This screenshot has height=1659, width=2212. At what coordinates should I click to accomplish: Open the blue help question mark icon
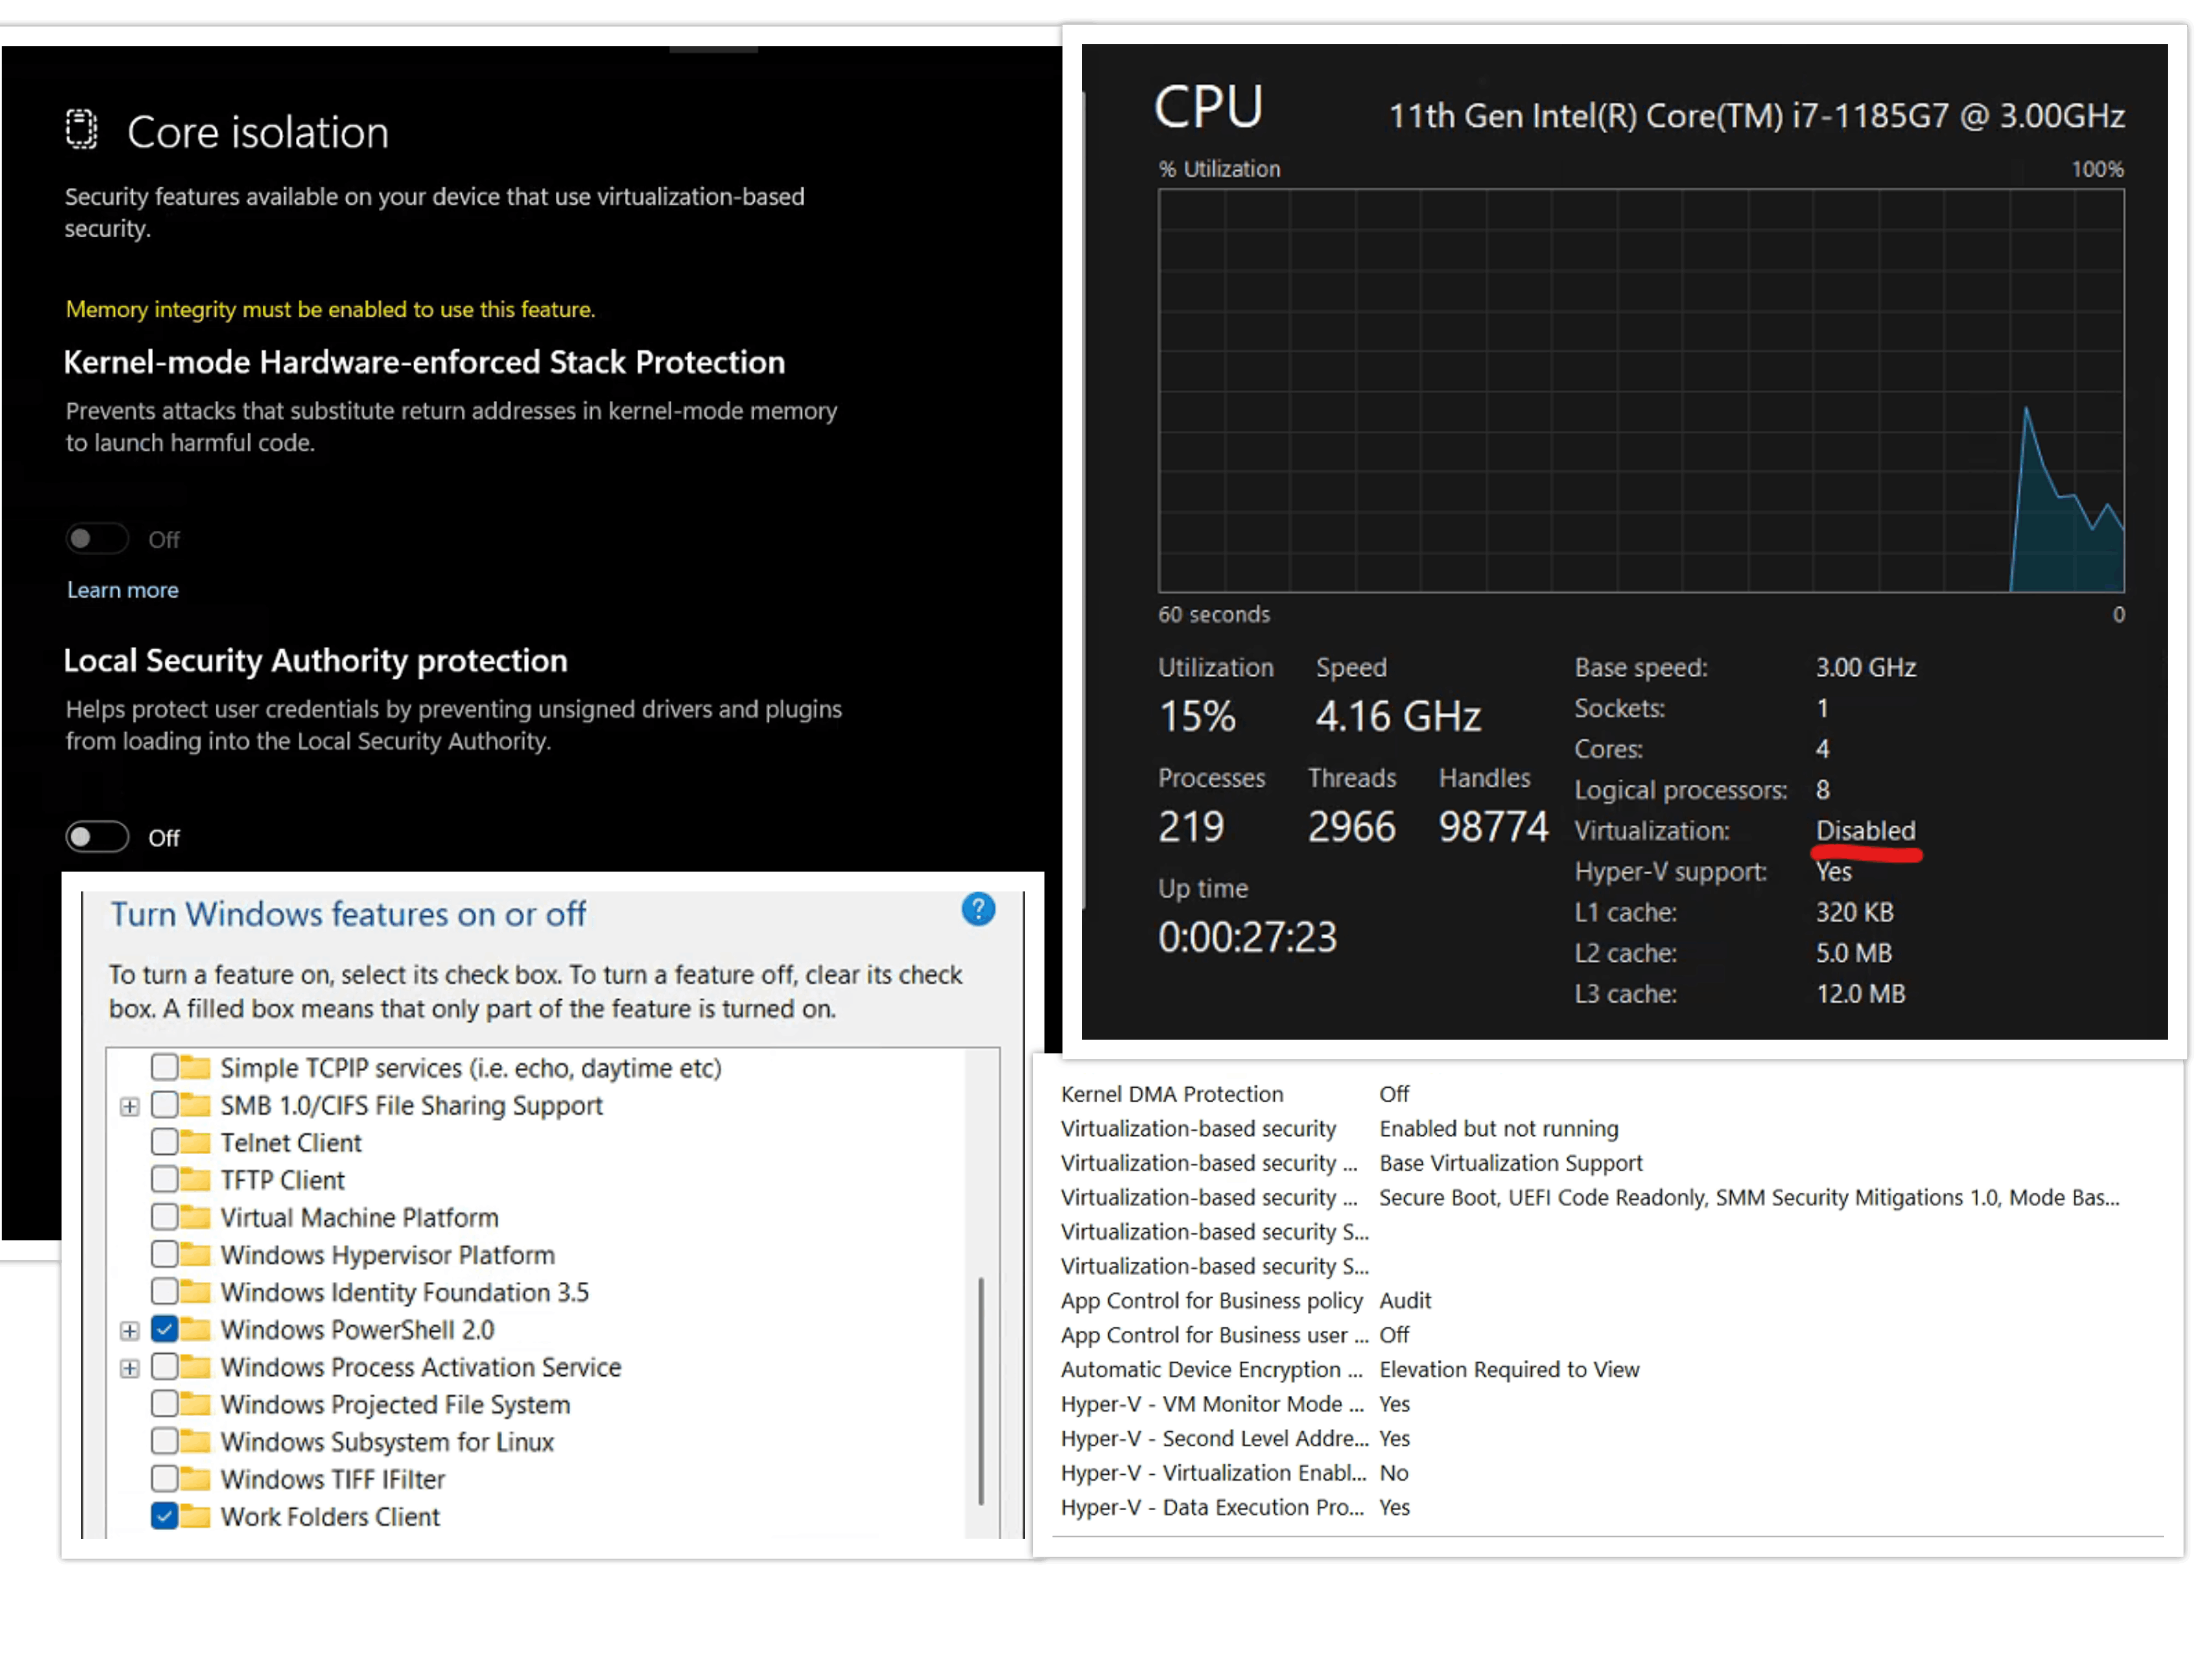tap(977, 910)
